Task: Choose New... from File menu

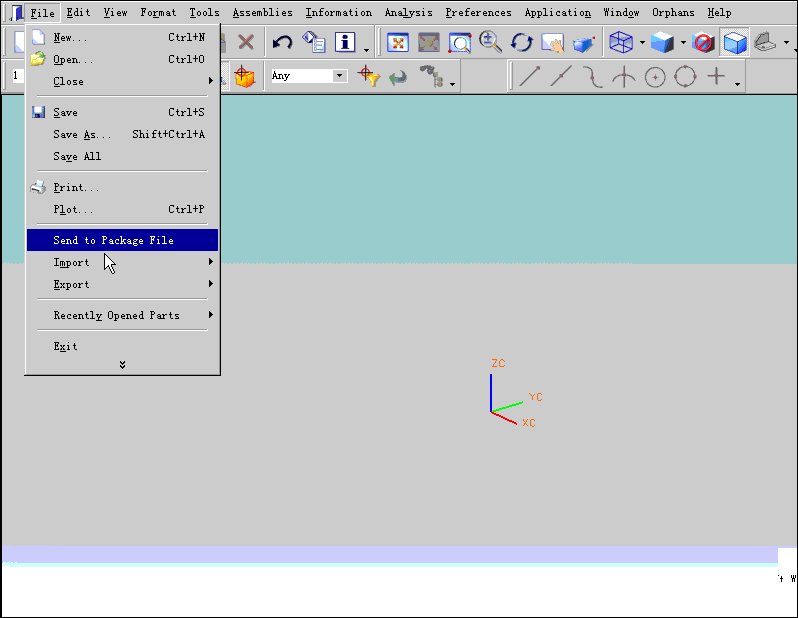Action: tap(122, 38)
